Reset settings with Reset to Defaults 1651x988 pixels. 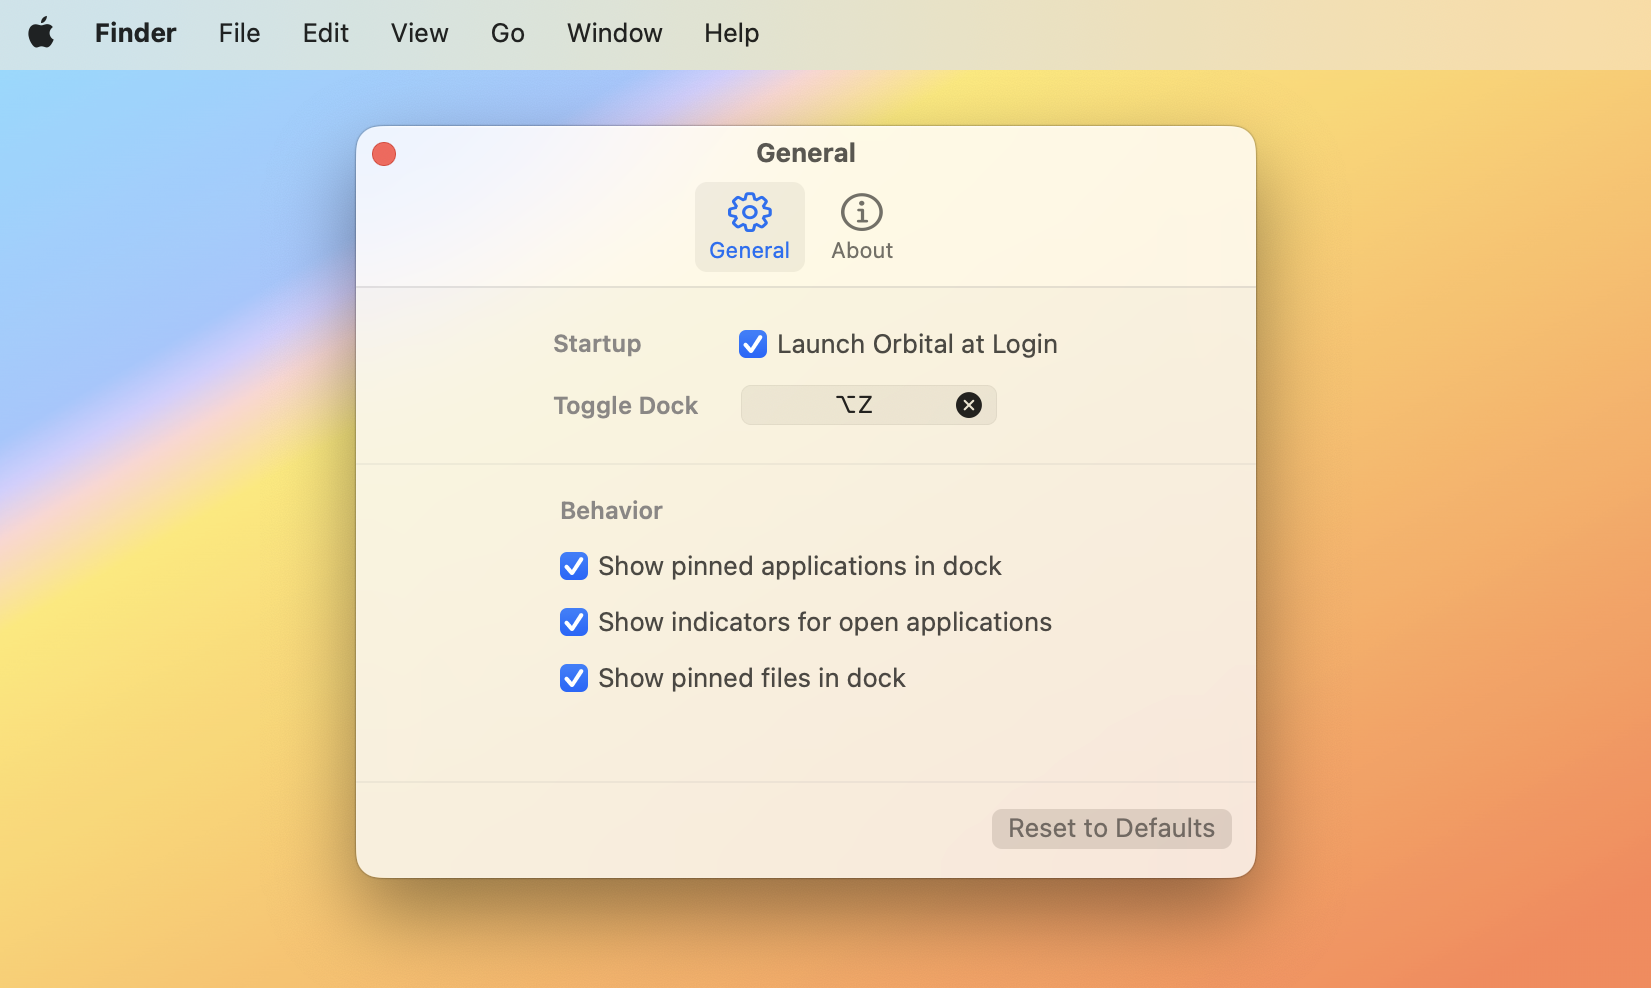click(1111, 829)
